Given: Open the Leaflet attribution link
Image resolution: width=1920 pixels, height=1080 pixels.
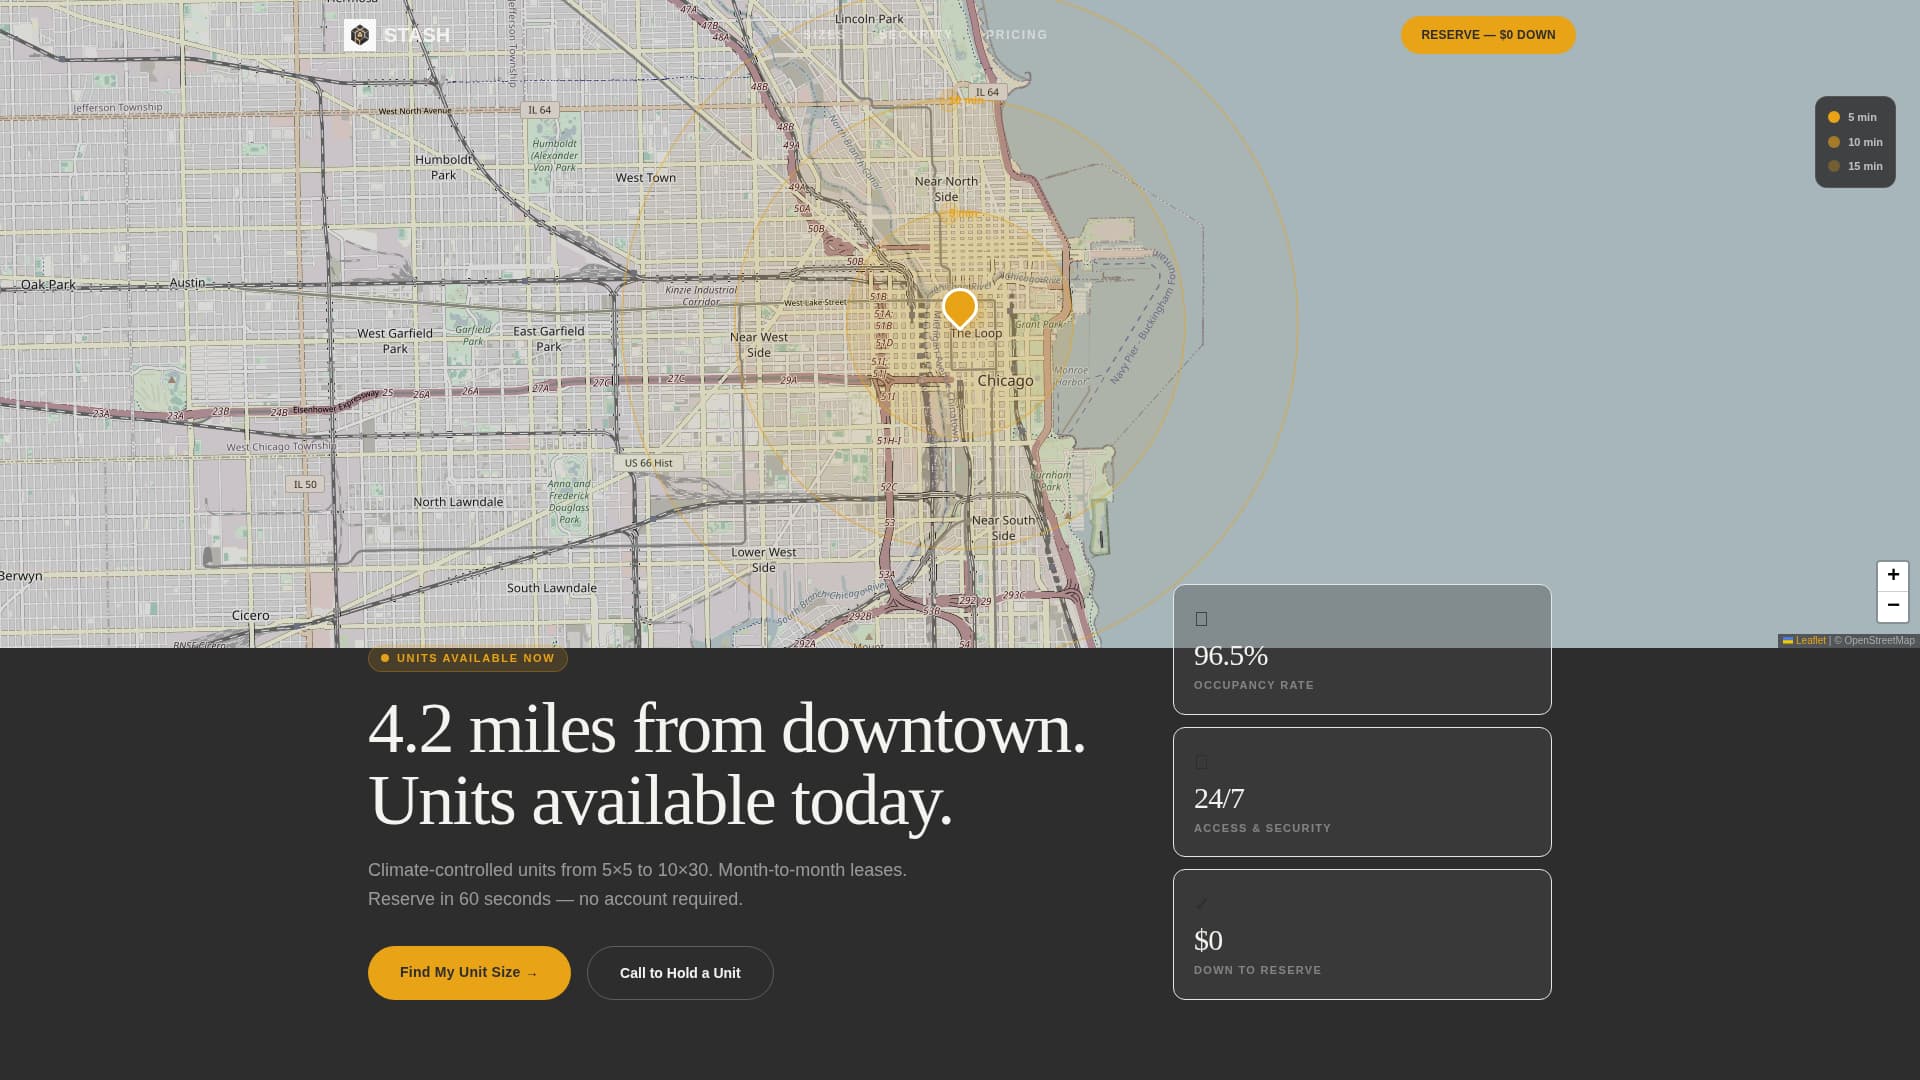Looking at the screenshot, I should 1810,640.
